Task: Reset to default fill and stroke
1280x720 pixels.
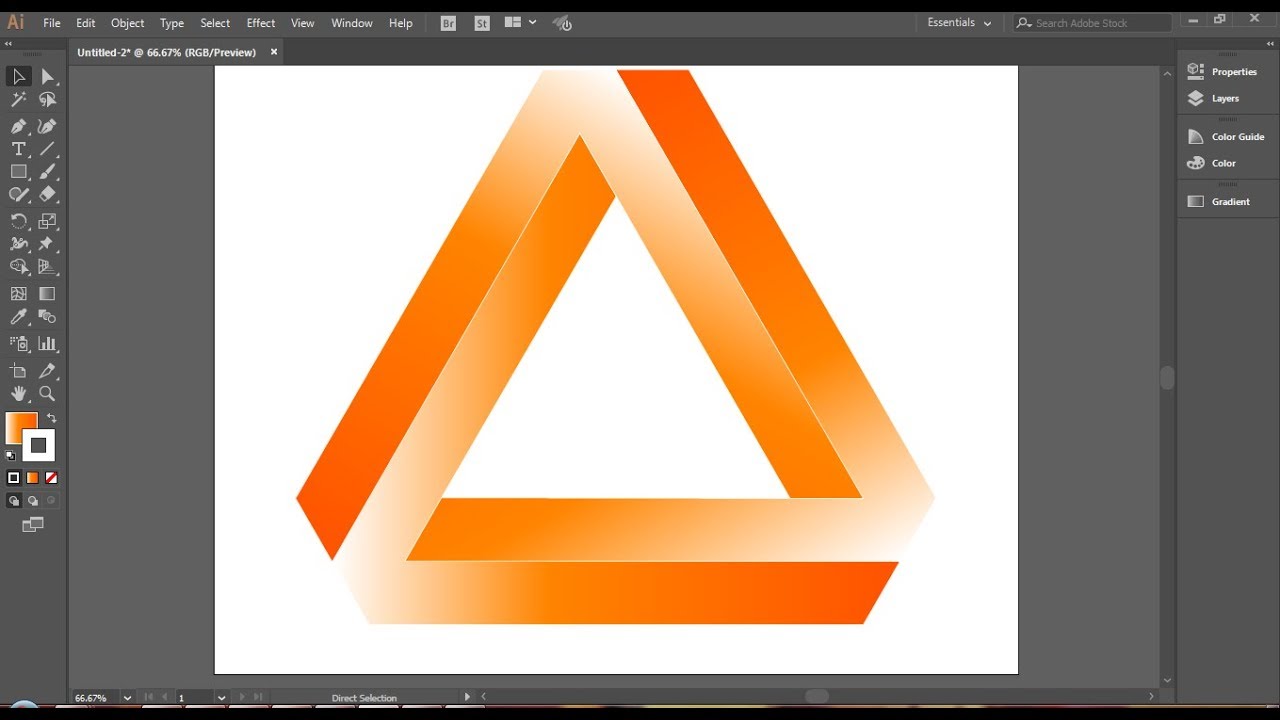Action: 10,456
